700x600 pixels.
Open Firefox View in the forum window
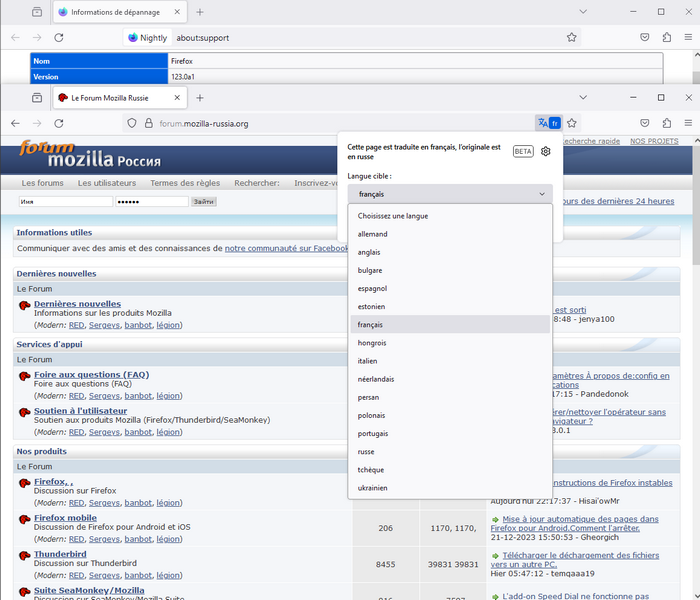(x=37, y=98)
